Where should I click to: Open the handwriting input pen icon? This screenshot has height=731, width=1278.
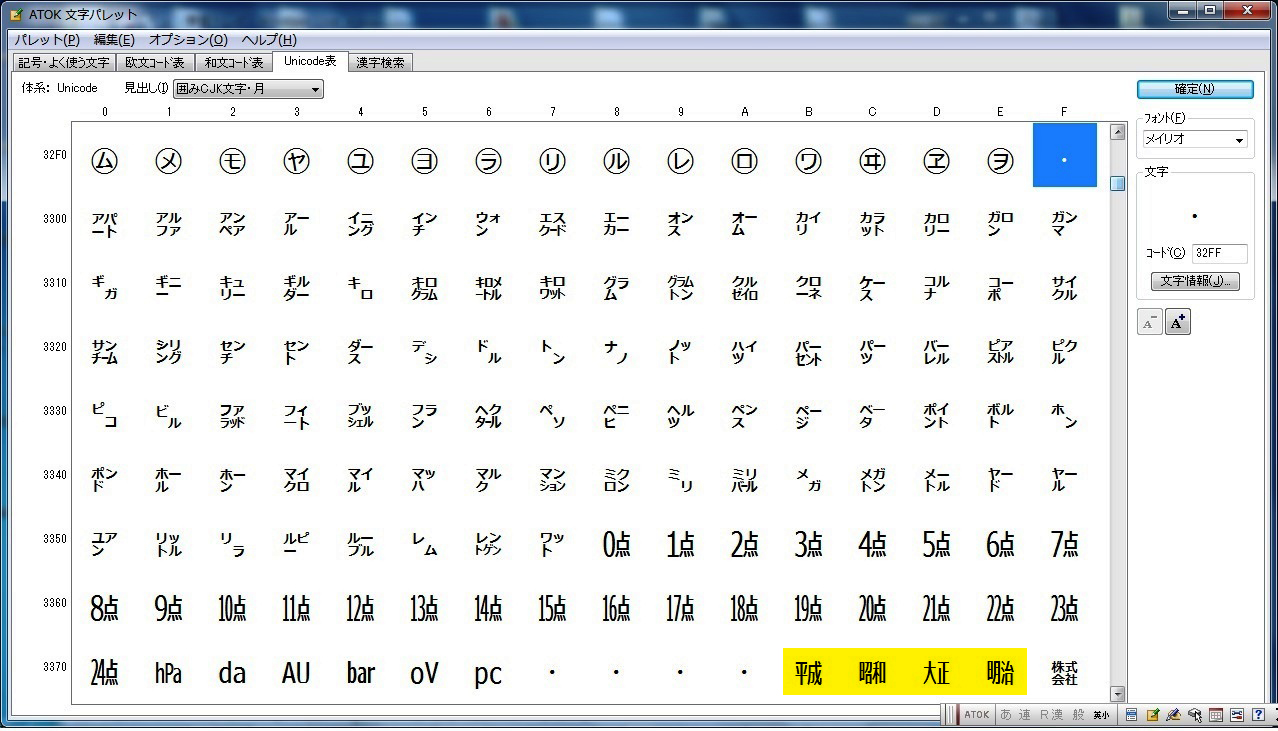click(x=1174, y=715)
